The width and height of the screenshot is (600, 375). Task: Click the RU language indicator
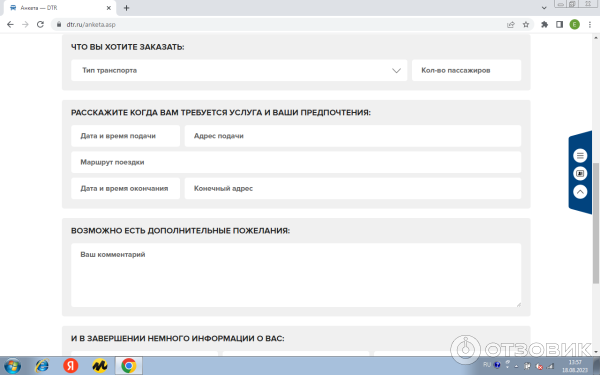[x=487, y=365]
